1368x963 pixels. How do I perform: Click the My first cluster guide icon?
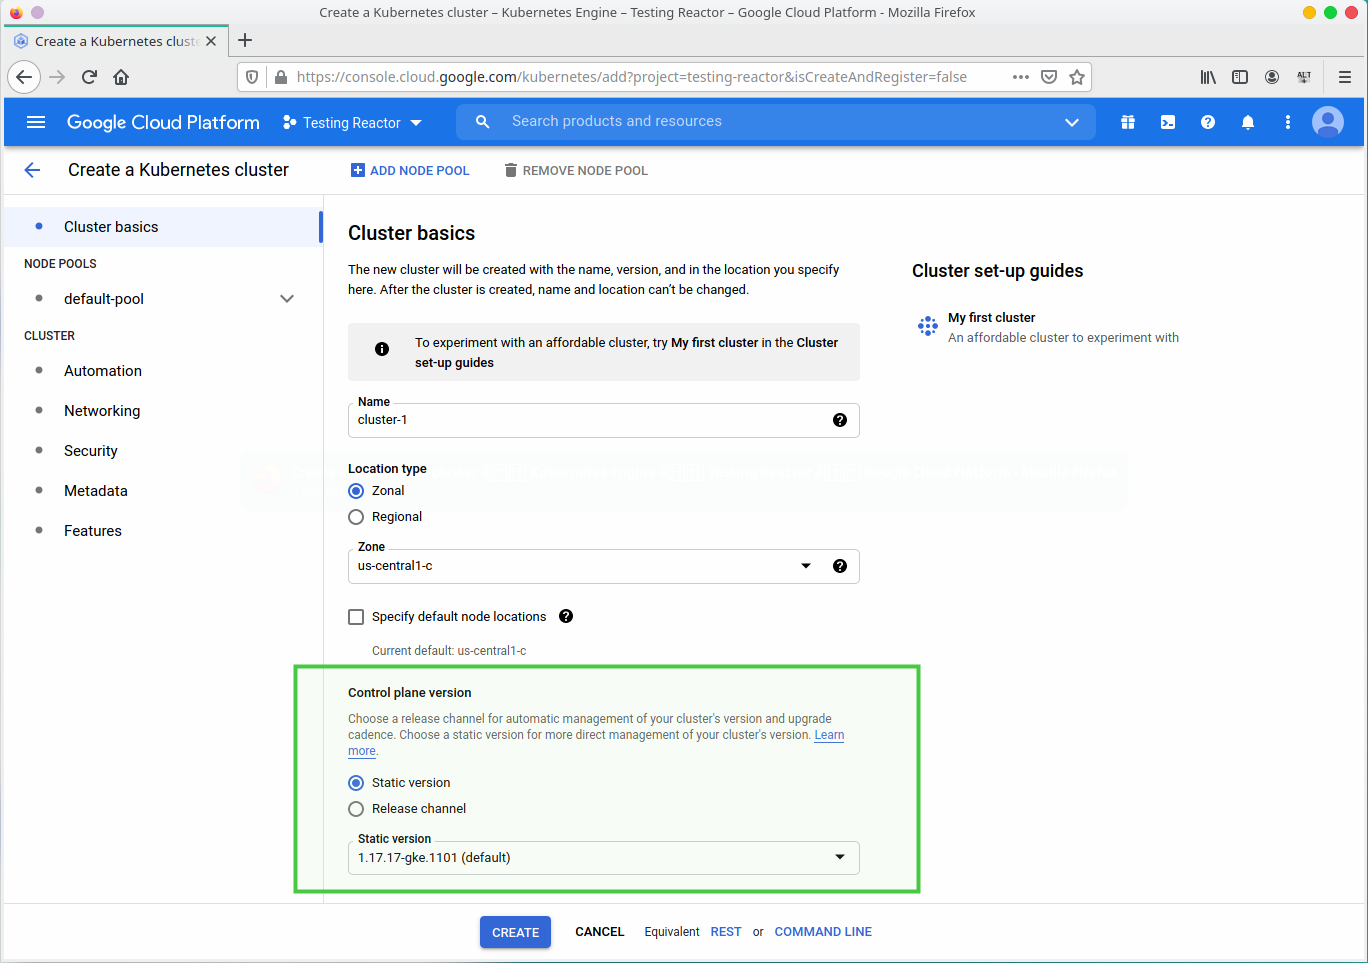(x=927, y=326)
